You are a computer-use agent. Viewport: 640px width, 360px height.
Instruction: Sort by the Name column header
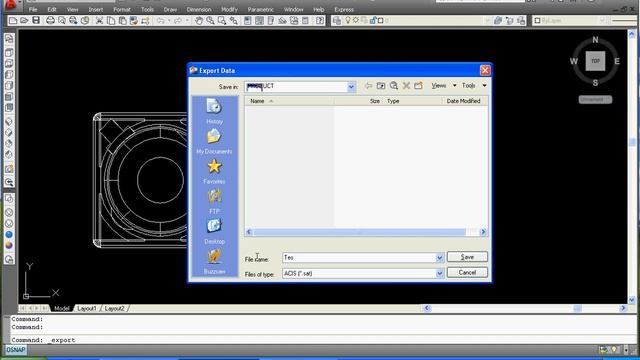point(289,101)
